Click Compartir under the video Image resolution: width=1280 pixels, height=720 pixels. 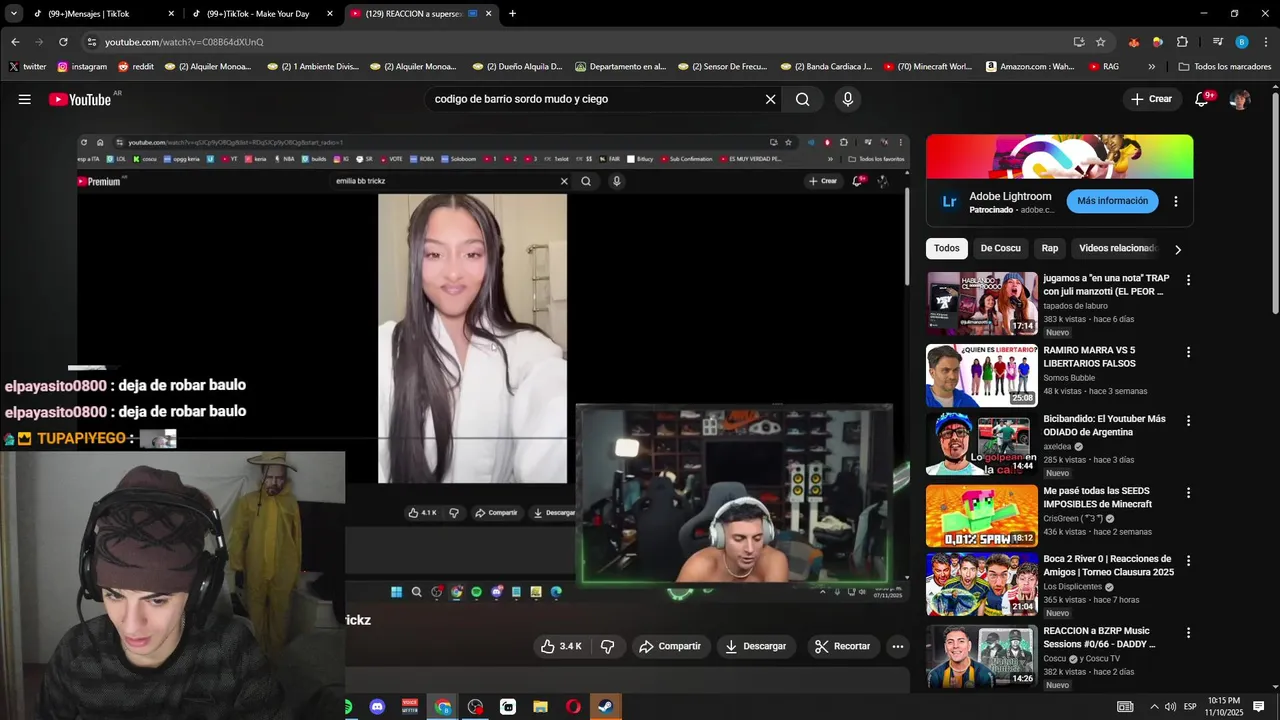pos(670,646)
